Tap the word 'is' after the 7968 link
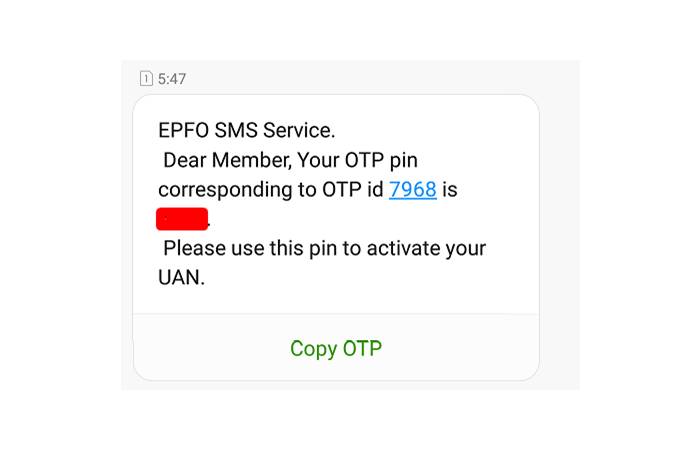700x450 pixels. click(x=450, y=189)
